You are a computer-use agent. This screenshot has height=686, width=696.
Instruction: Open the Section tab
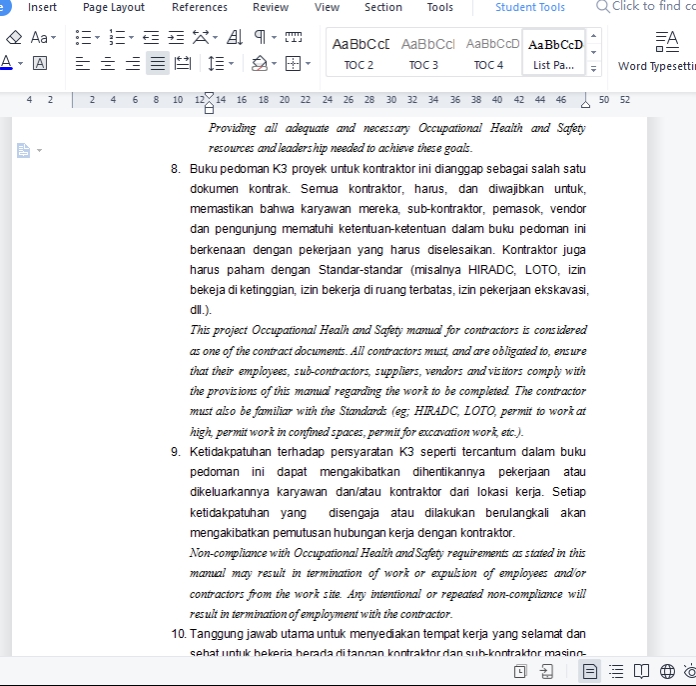tap(383, 7)
